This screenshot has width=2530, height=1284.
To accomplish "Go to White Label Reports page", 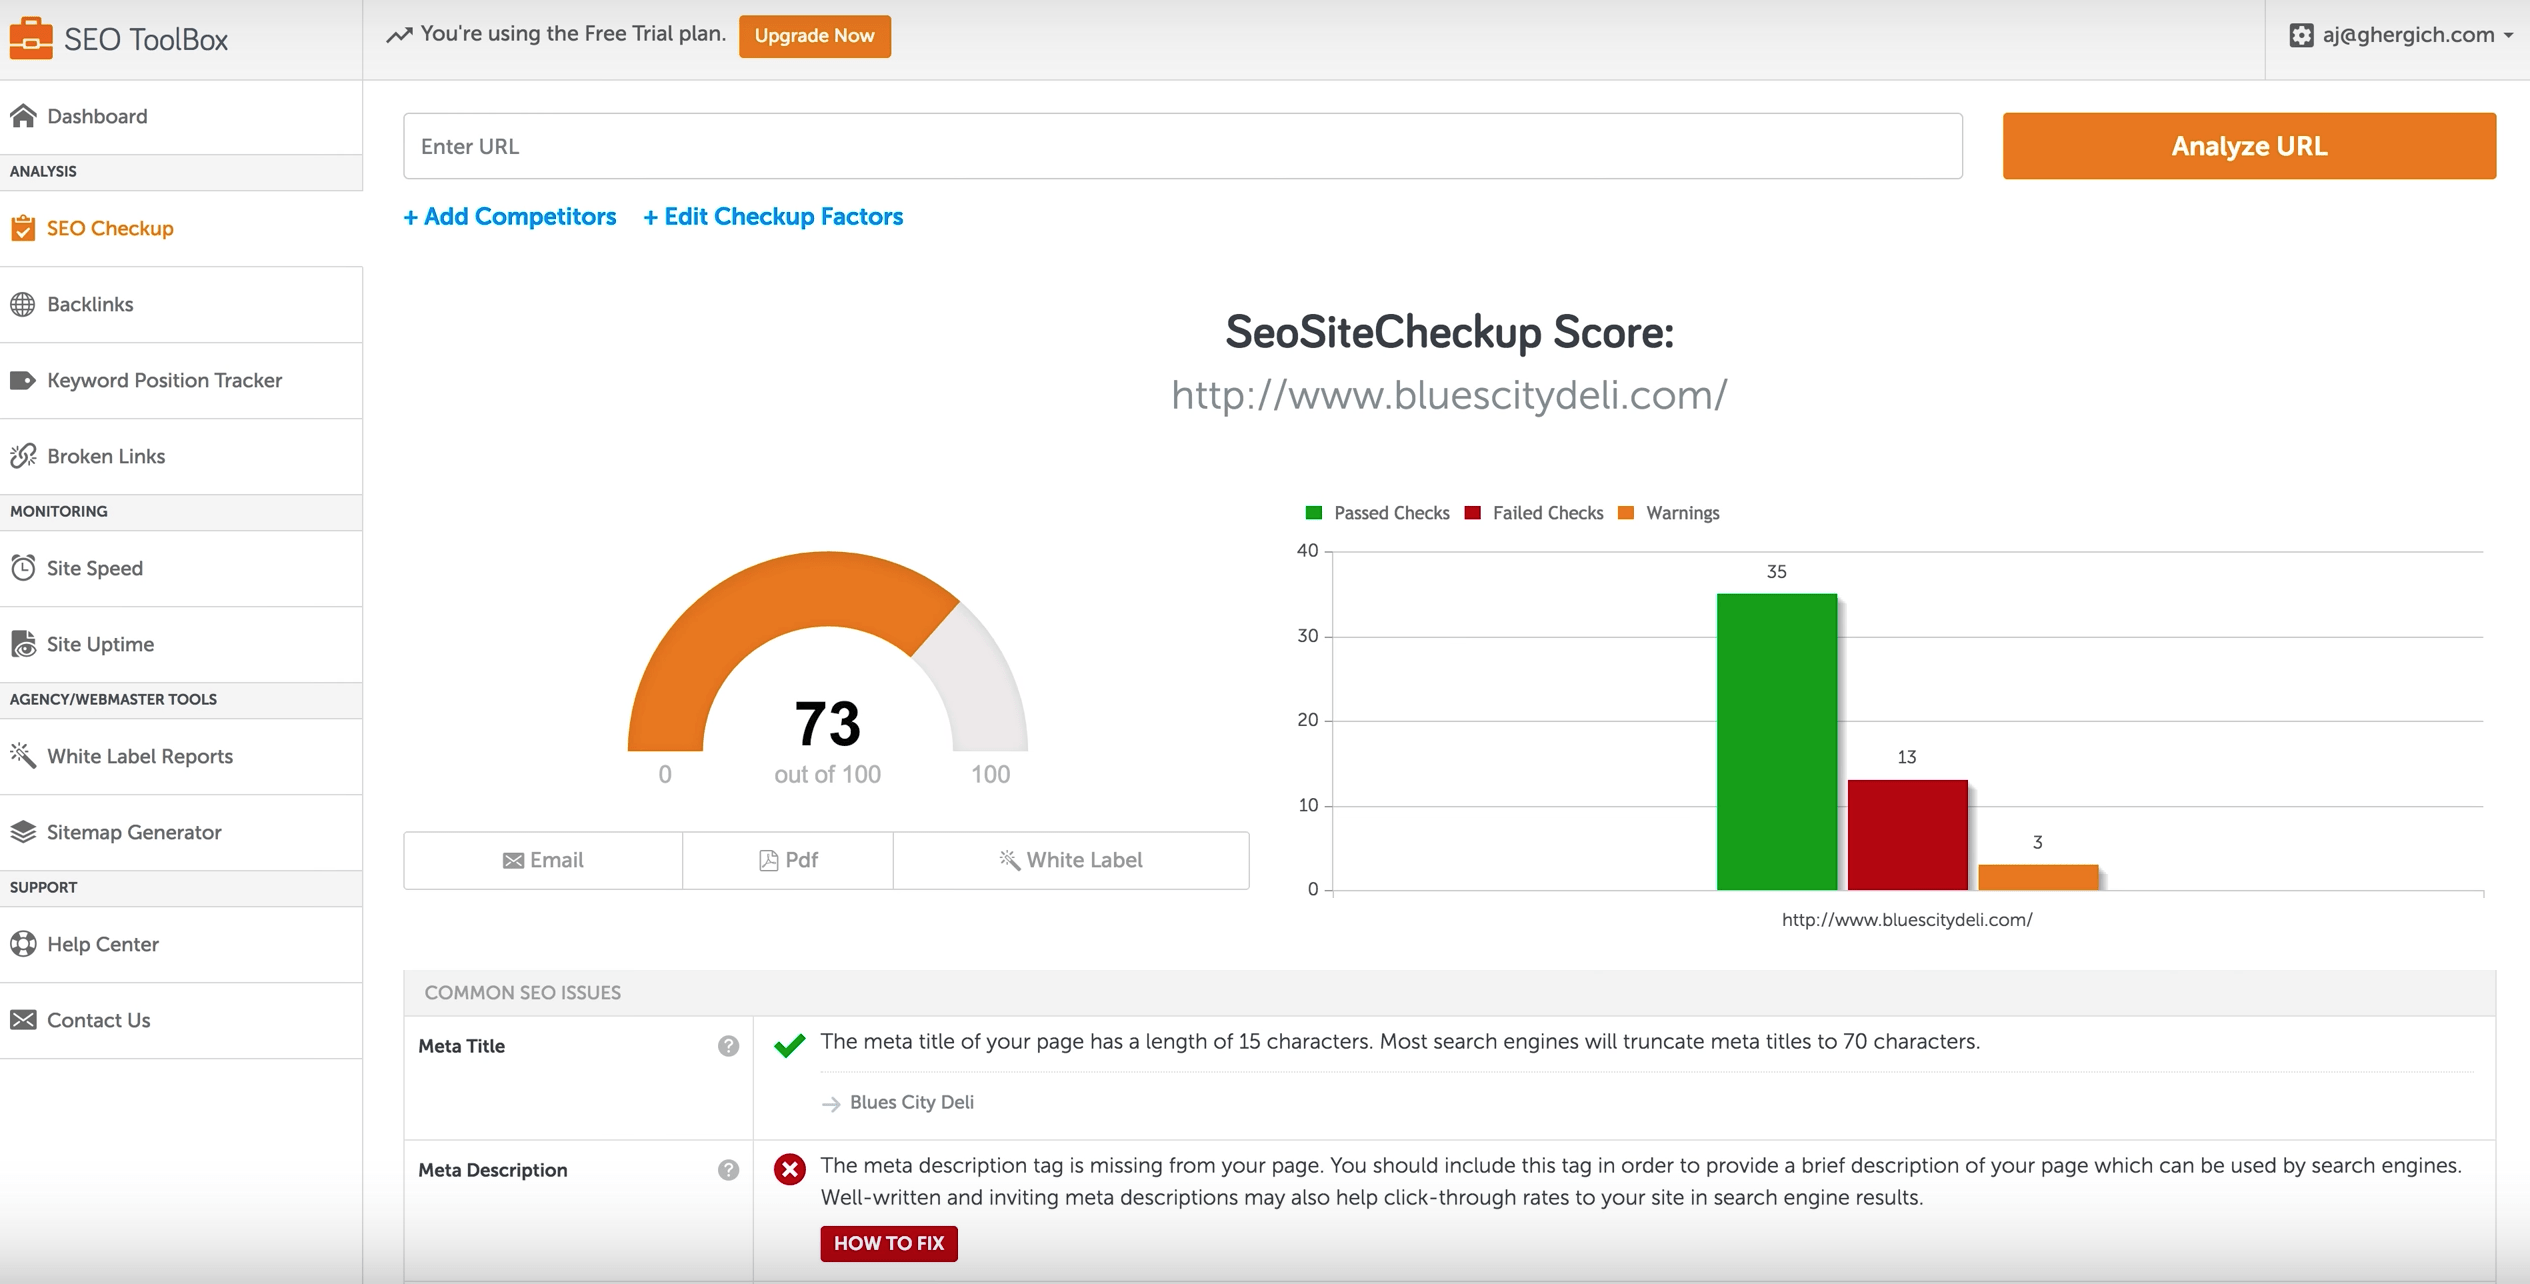I will pyautogui.click(x=140, y=756).
